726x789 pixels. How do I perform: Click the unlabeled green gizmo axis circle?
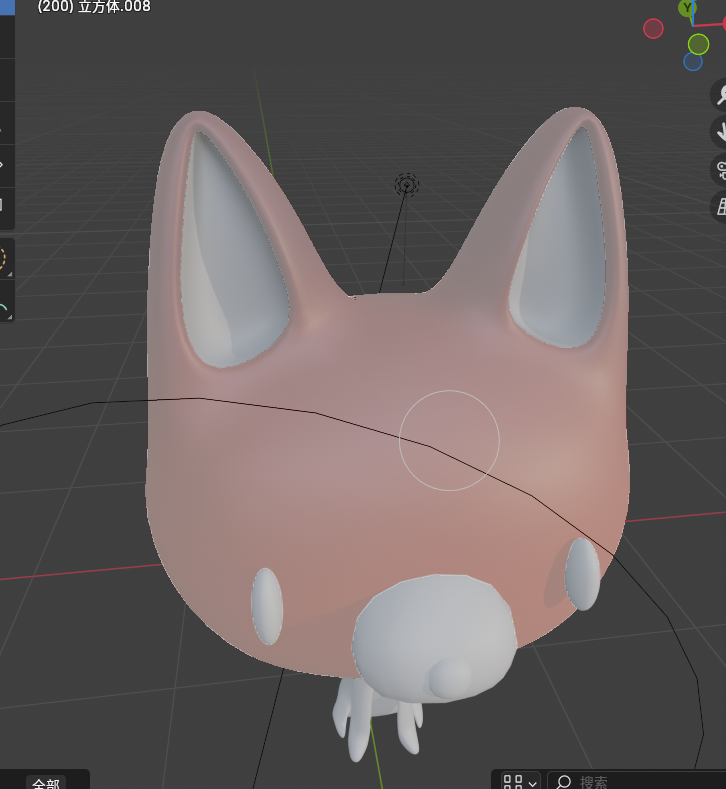[x=698, y=44]
